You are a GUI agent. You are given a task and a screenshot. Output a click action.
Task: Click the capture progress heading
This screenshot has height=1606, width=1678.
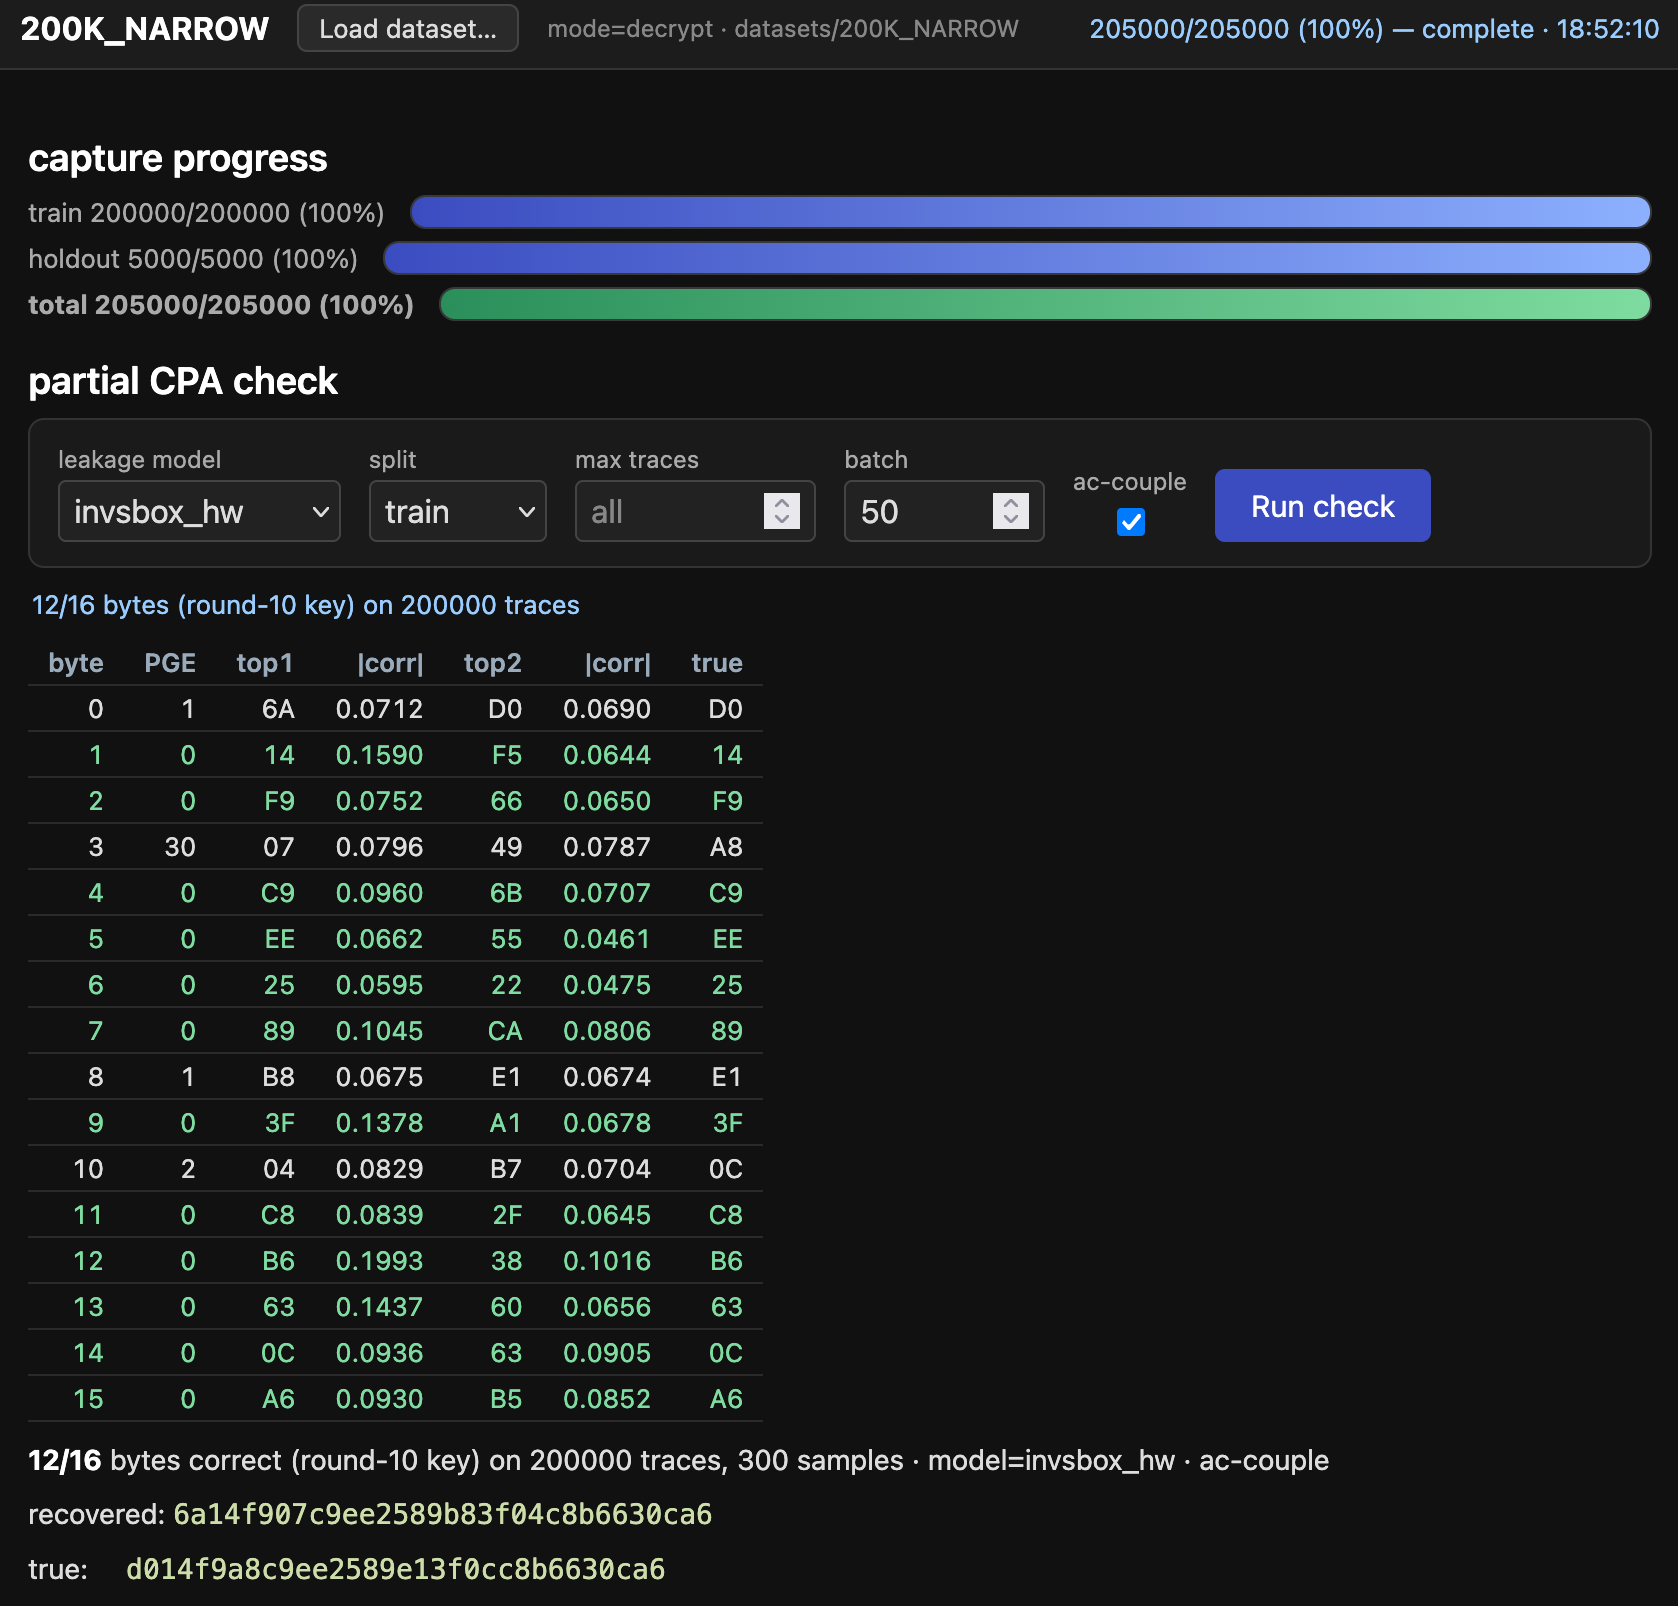pyautogui.click(x=178, y=158)
